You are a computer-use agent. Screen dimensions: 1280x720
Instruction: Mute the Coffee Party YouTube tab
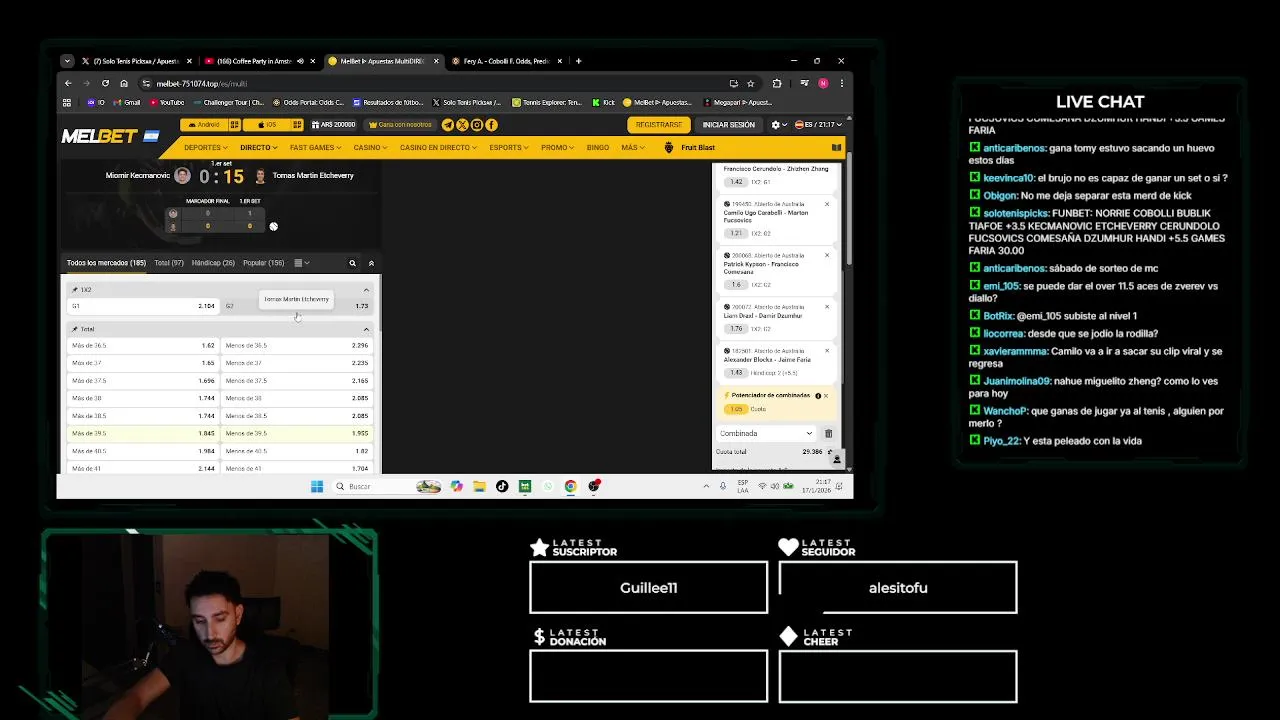300,61
